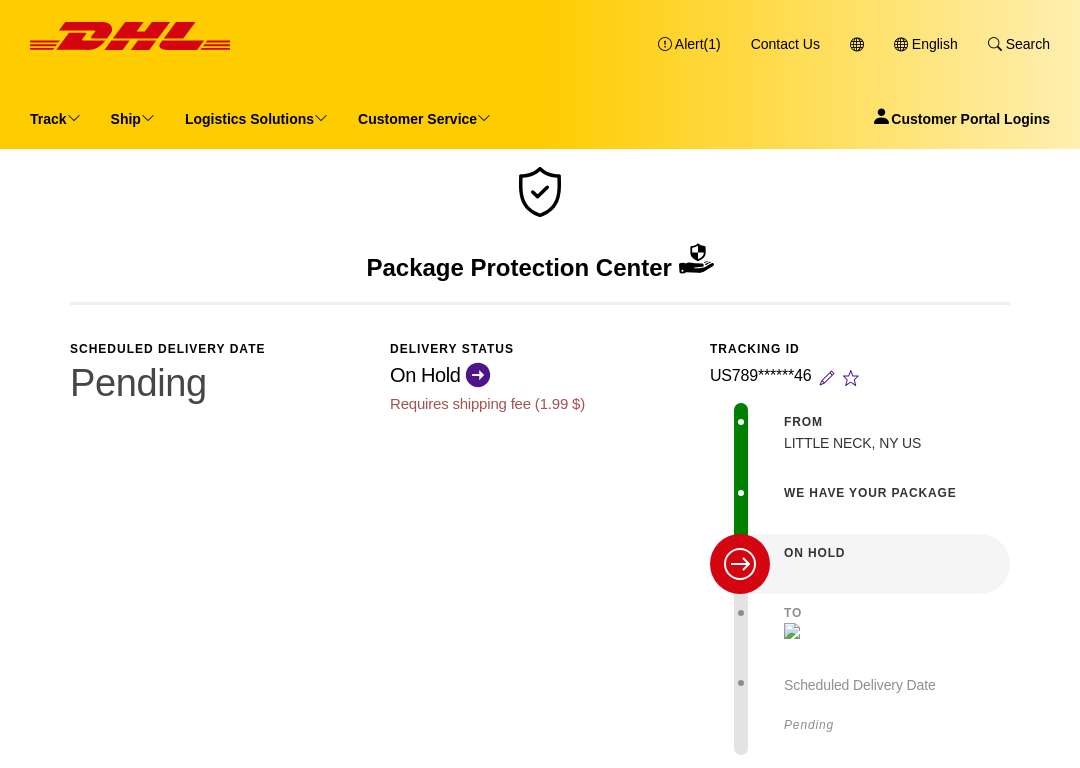Click the standalone globe region icon

point(857,45)
